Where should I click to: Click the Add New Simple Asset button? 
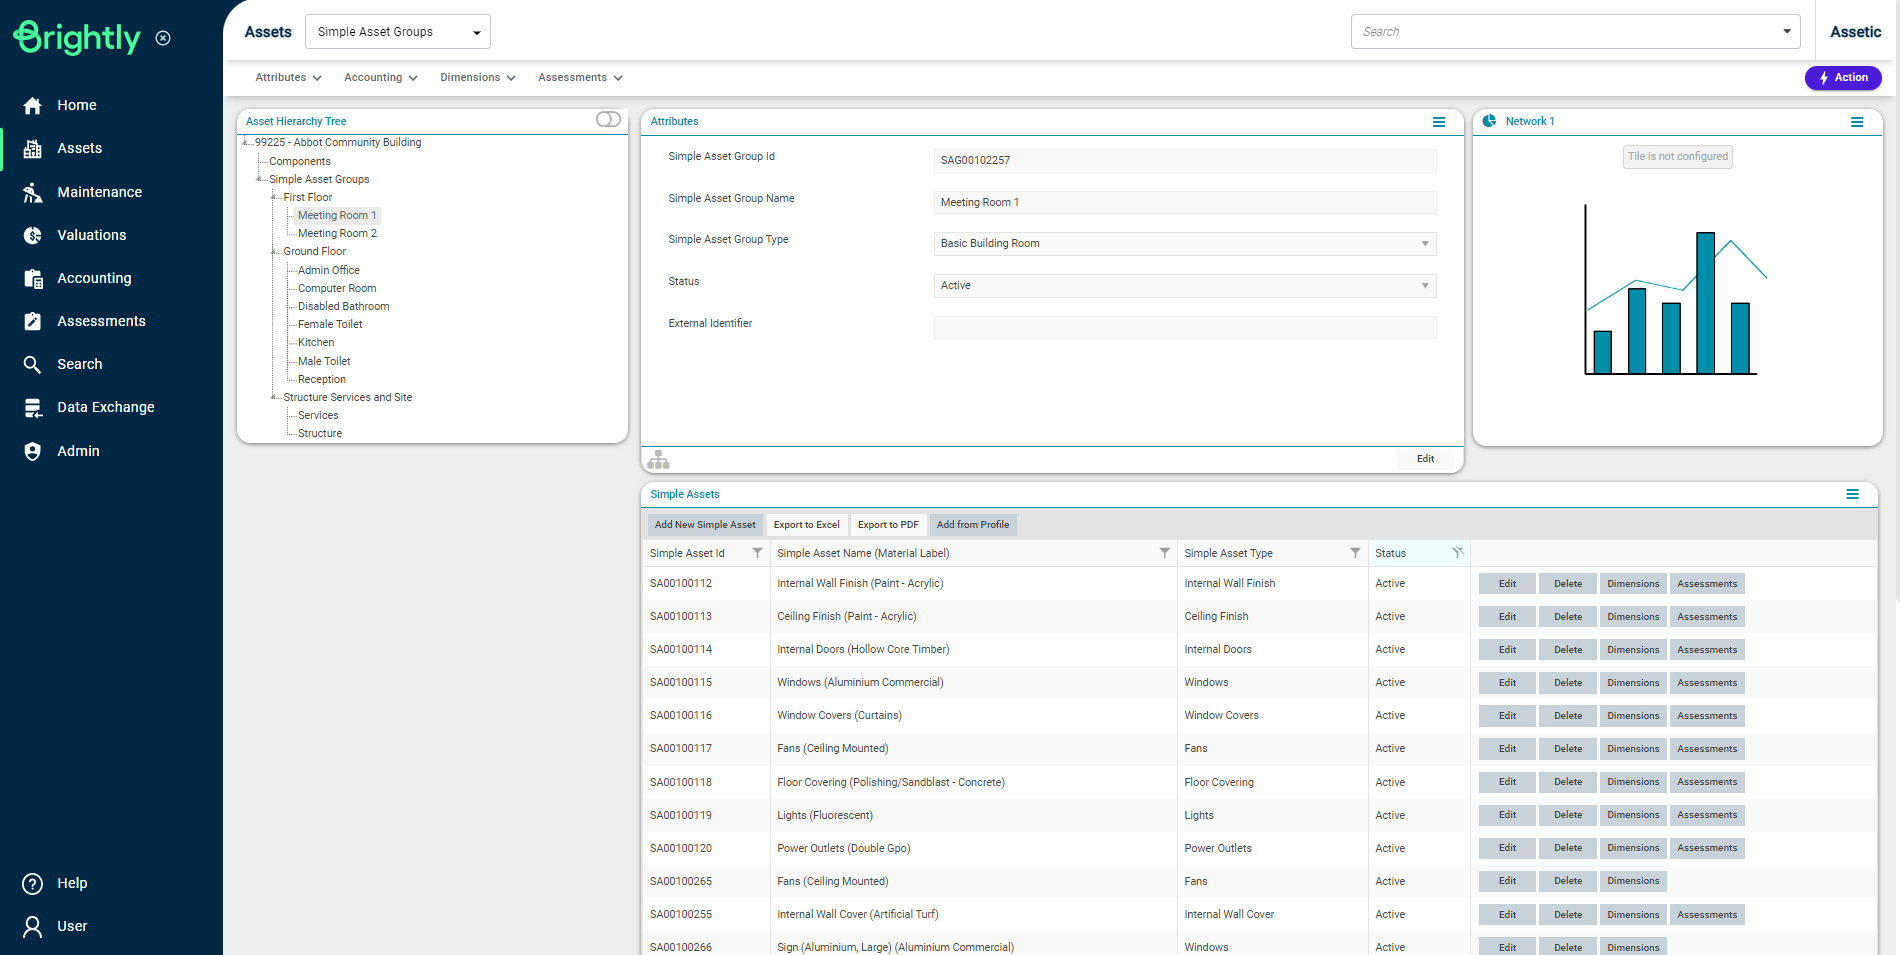705,525
